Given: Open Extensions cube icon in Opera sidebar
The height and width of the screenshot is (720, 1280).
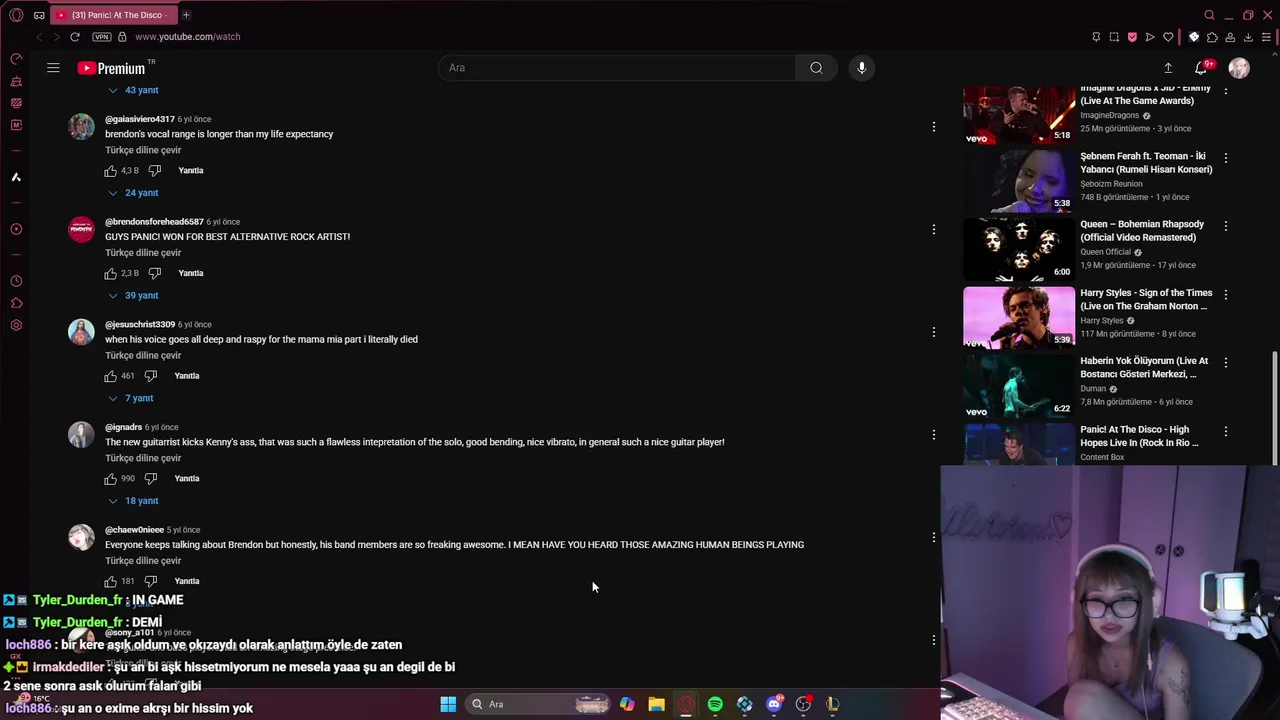Looking at the screenshot, I should pos(16,303).
